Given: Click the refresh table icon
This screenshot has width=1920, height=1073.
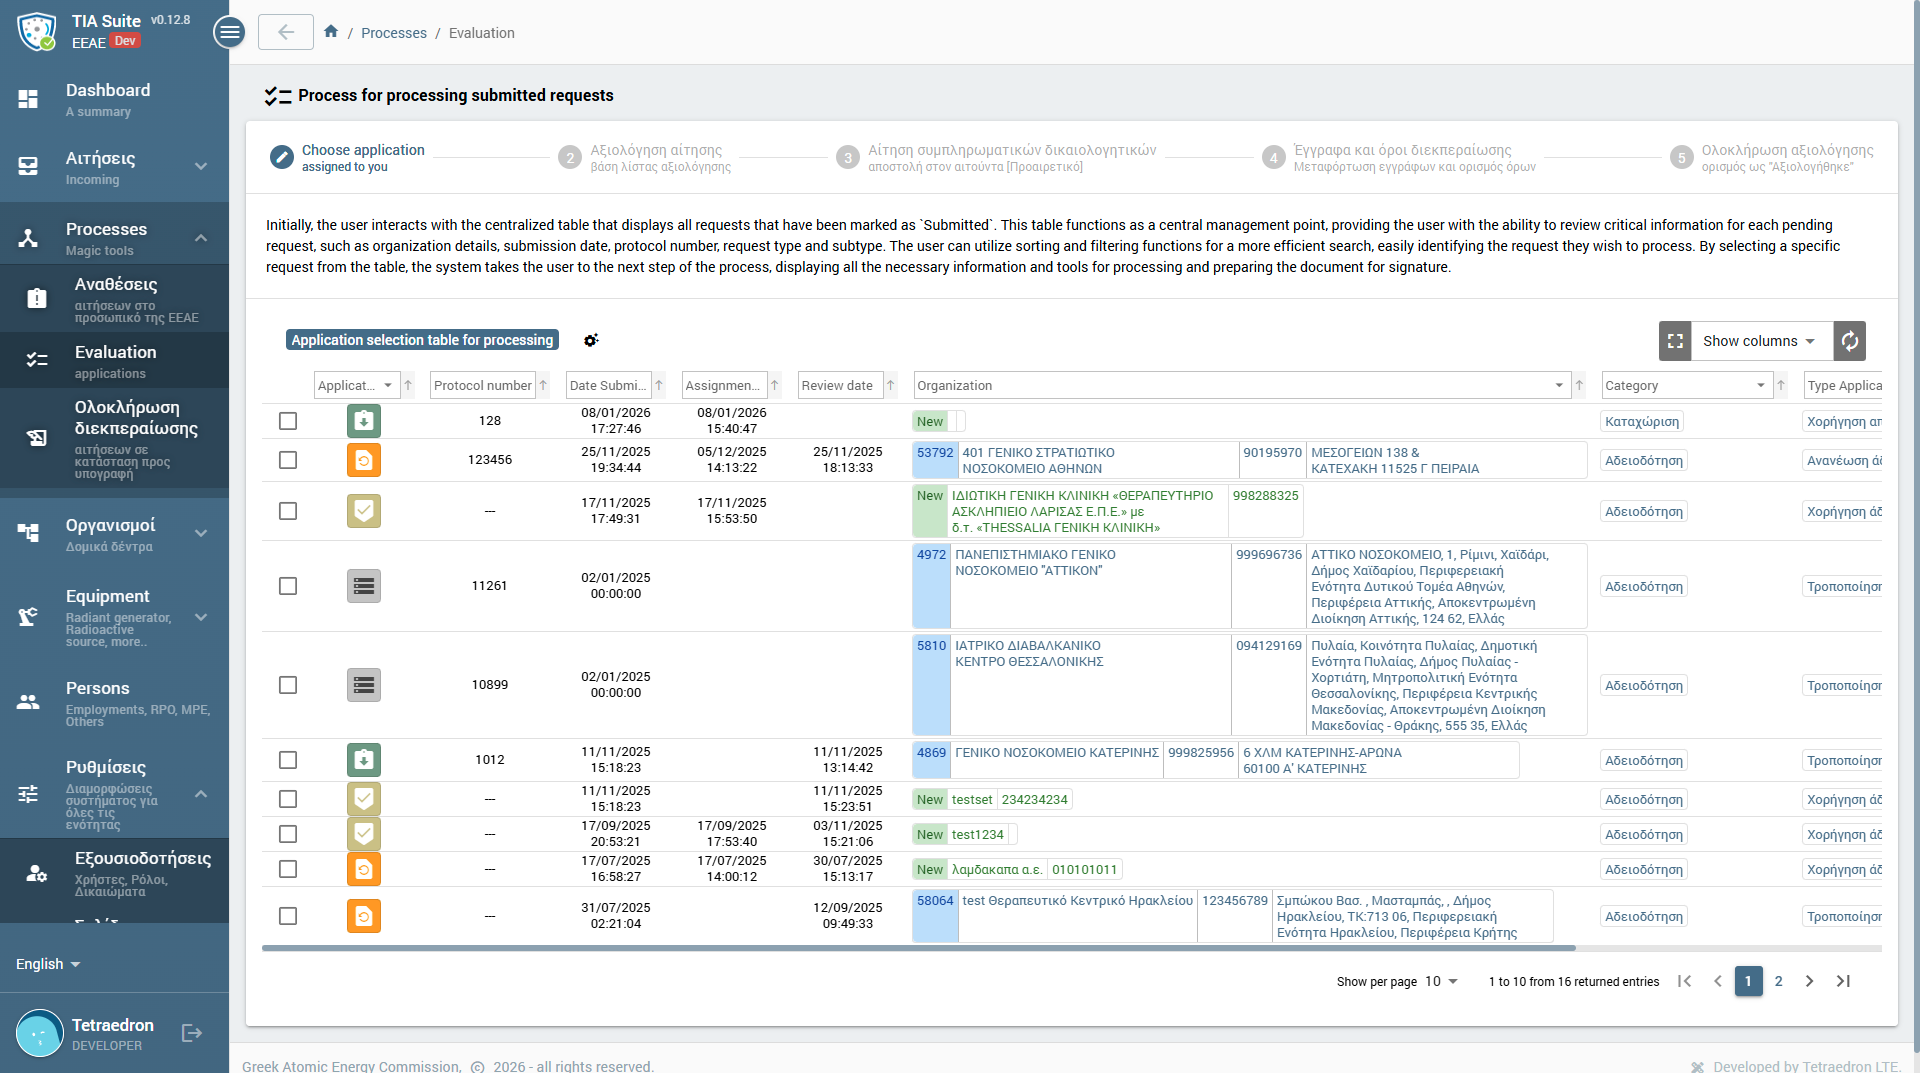Looking at the screenshot, I should (1850, 341).
